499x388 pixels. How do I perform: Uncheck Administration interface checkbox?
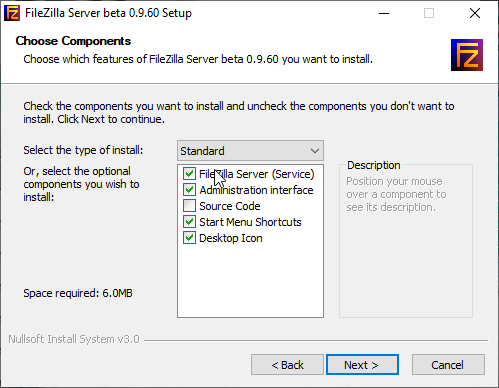[x=189, y=190]
